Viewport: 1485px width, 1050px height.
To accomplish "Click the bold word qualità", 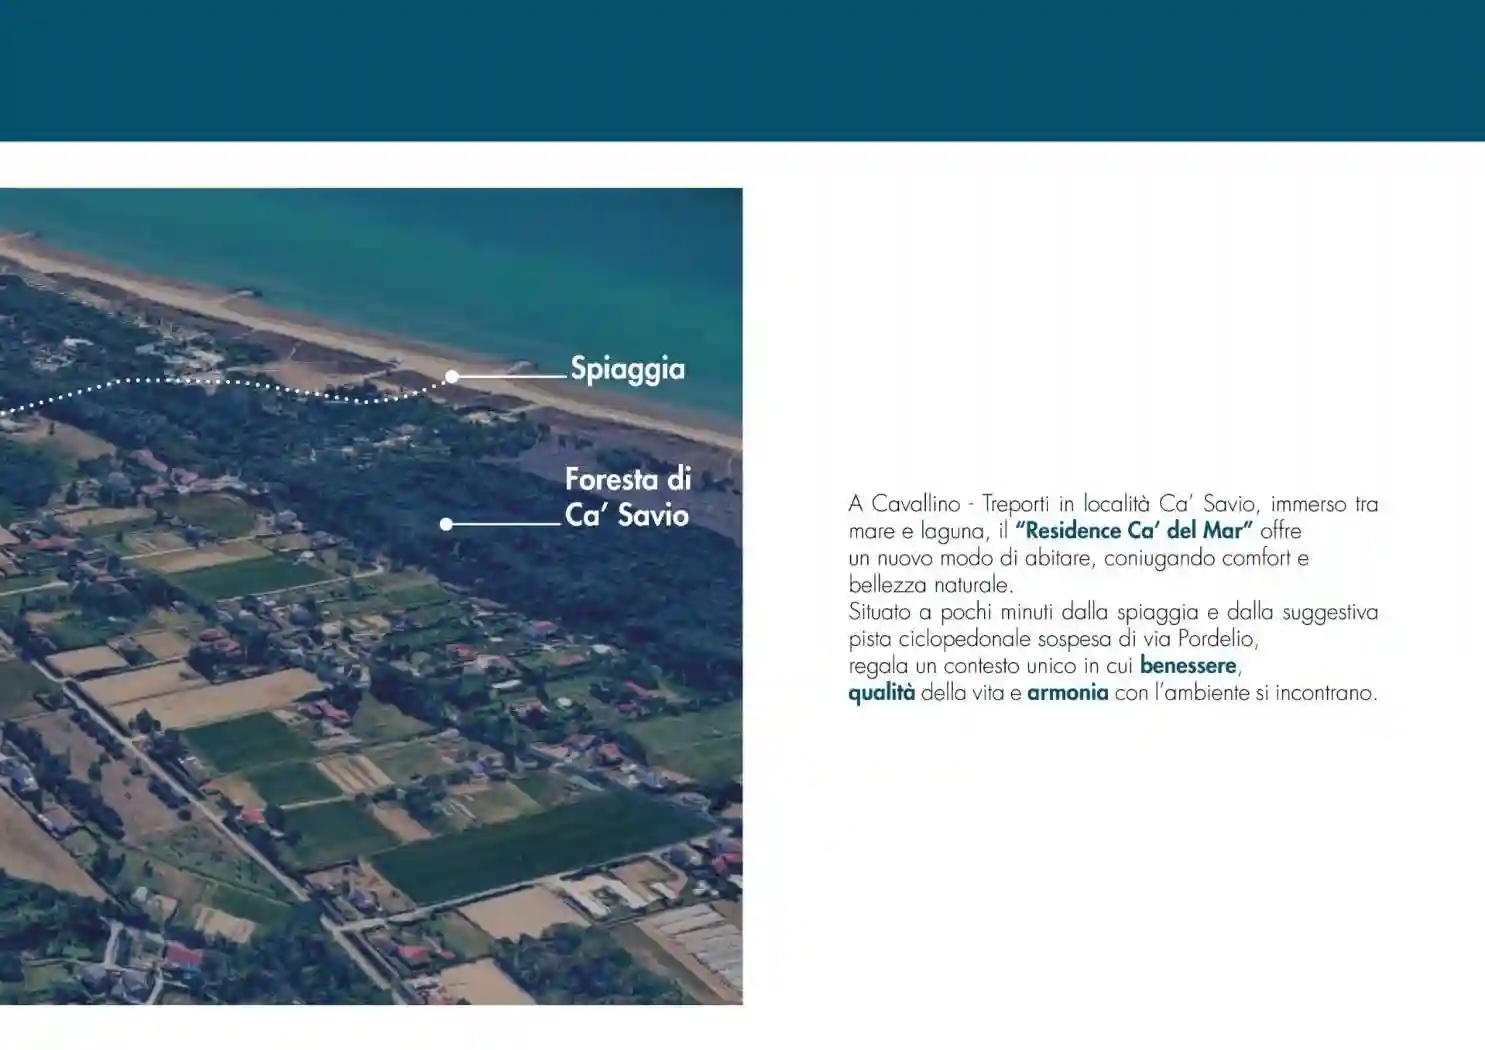I will click(x=882, y=693).
